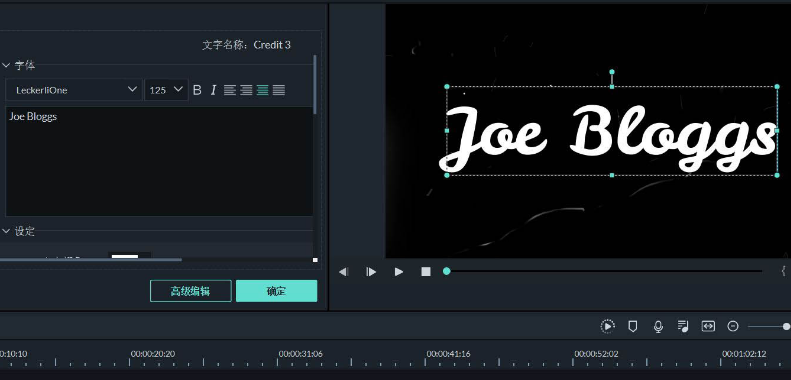Select center text alignment
Screen dimensions: 791x380
[x=262, y=90]
